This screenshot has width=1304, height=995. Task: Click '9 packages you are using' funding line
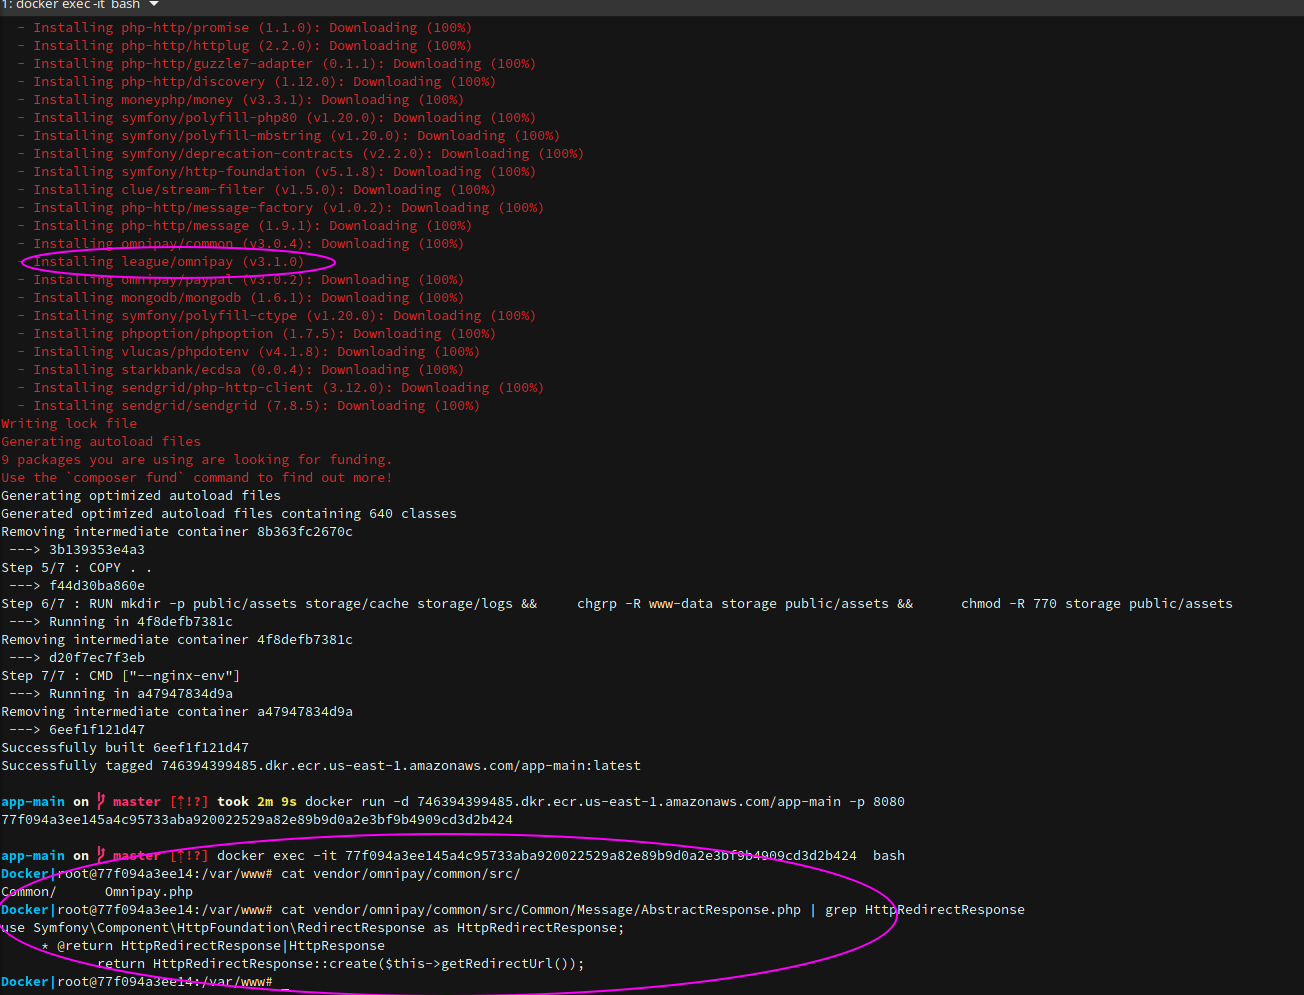197,460
